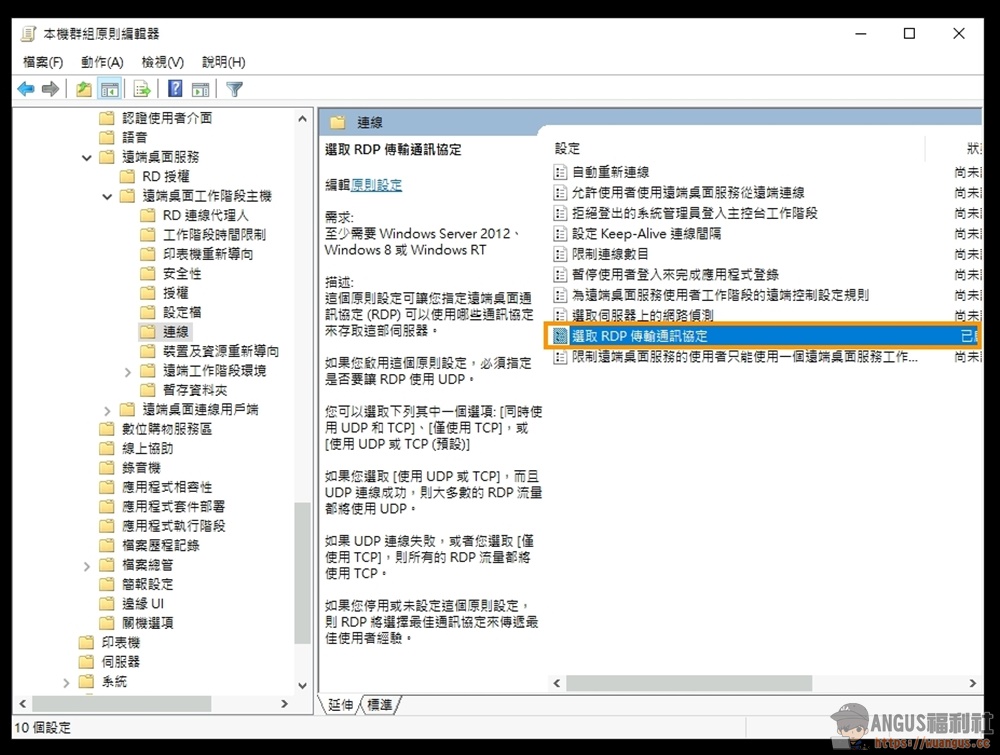Open the 檔案(F) menu
Viewport: 1000px width, 755px height.
click(x=43, y=62)
